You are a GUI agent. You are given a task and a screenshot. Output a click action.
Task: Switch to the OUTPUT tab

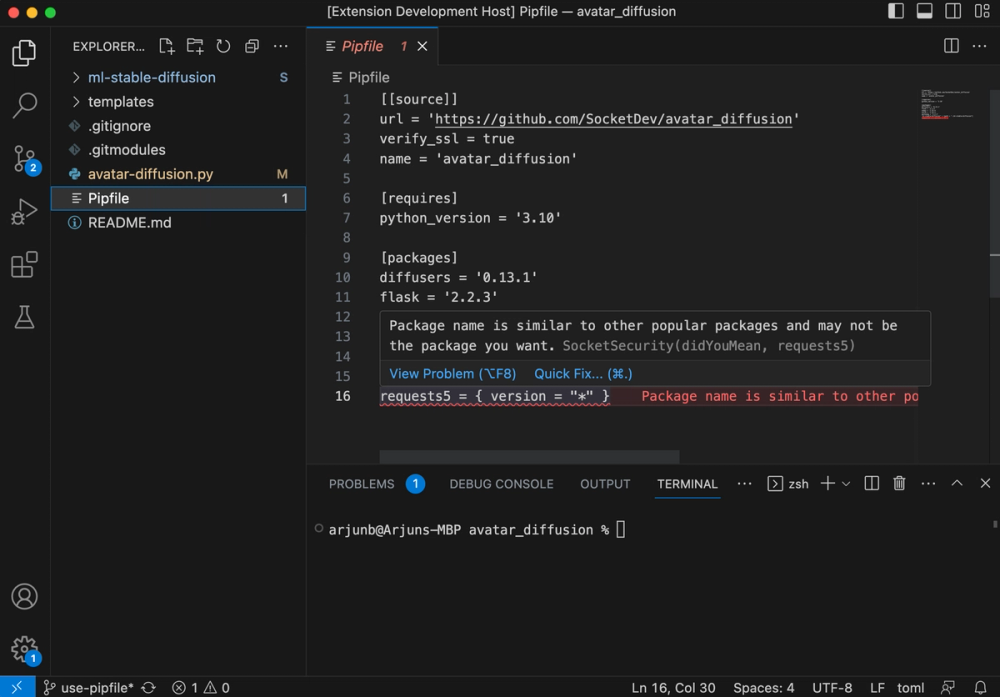point(604,484)
